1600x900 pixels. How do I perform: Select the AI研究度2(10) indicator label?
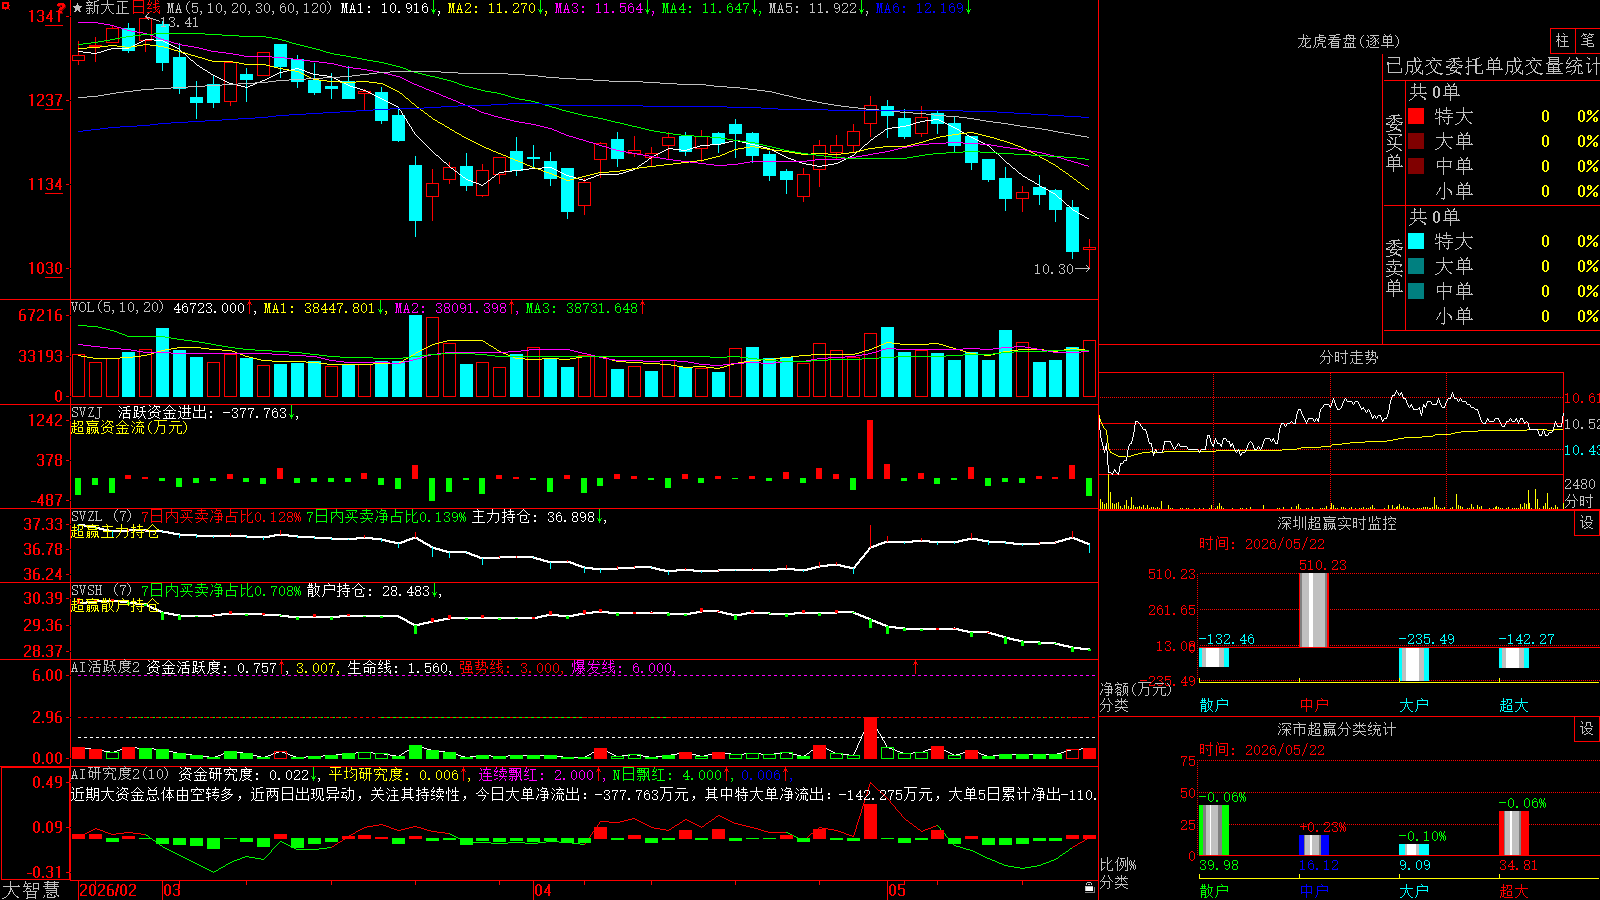click(x=120, y=774)
